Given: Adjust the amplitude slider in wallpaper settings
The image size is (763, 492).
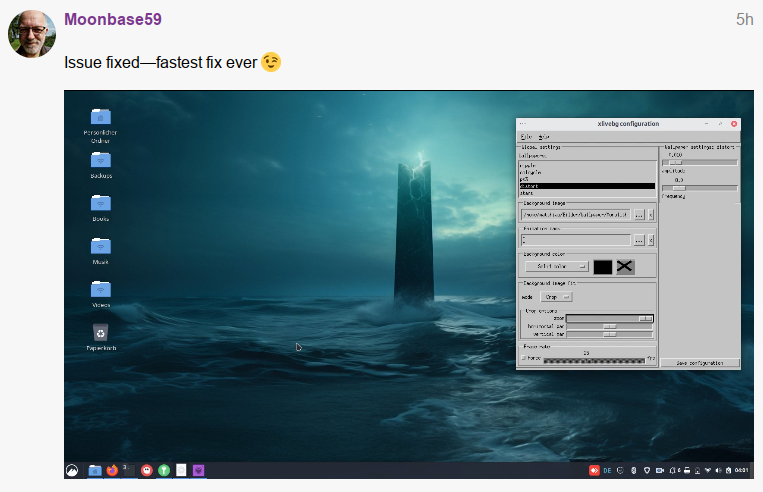Looking at the screenshot, I should pos(700,163).
